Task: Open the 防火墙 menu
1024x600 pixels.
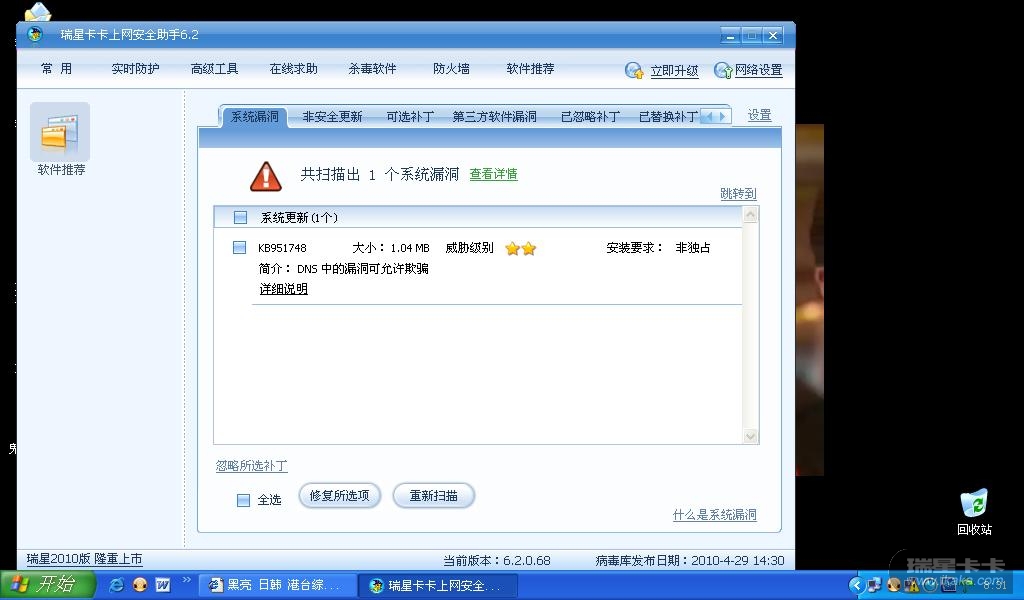Action: [451, 69]
